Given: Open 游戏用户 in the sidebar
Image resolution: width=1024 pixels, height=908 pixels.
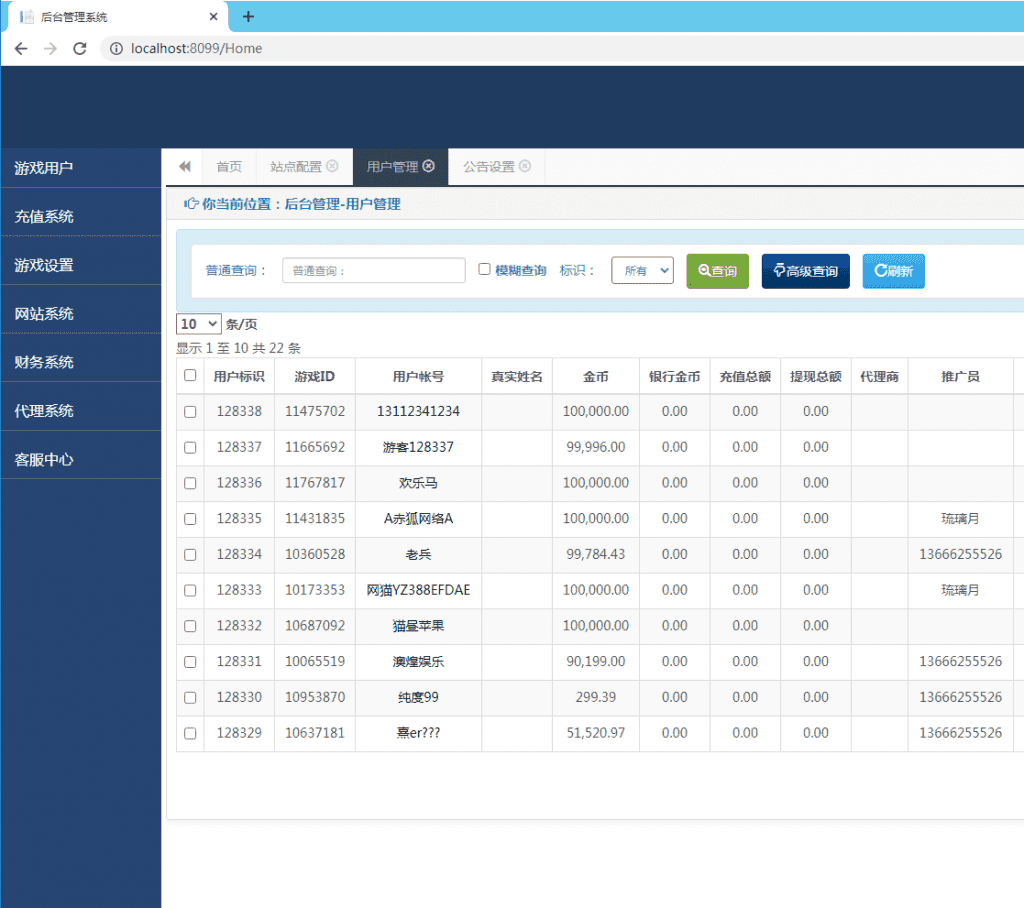Looking at the screenshot, I should (x=81, y=168).
